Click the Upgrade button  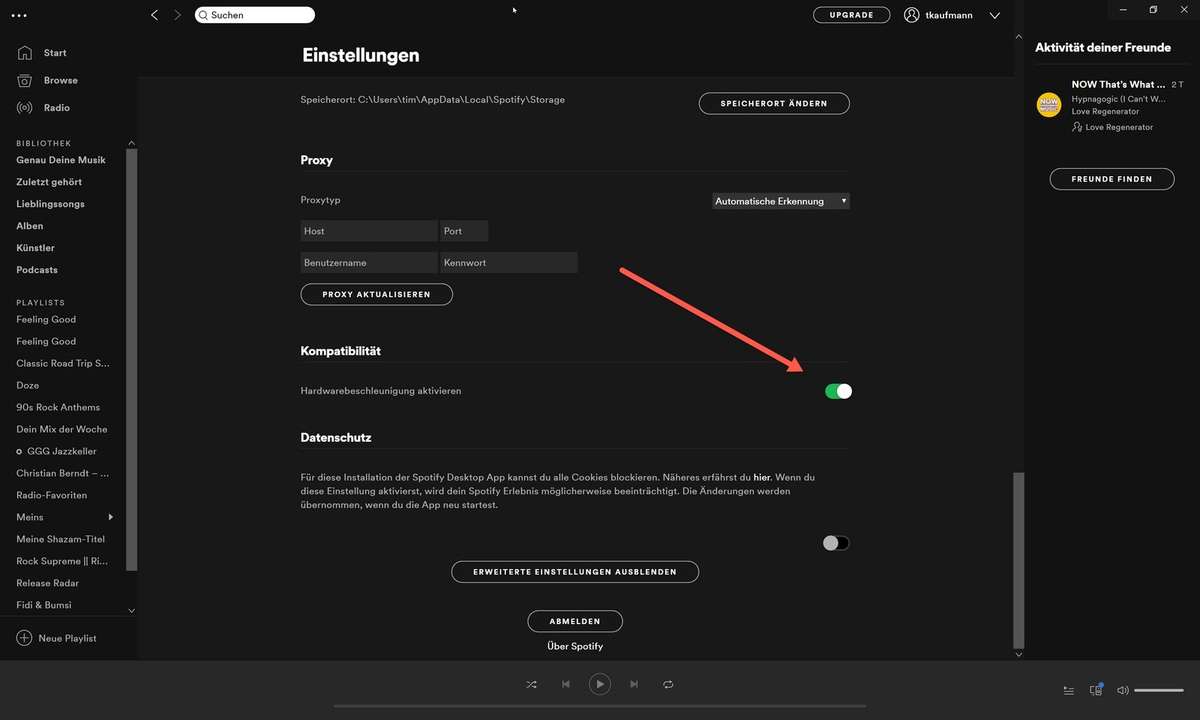pyautogui.click(x=851, y=15)
